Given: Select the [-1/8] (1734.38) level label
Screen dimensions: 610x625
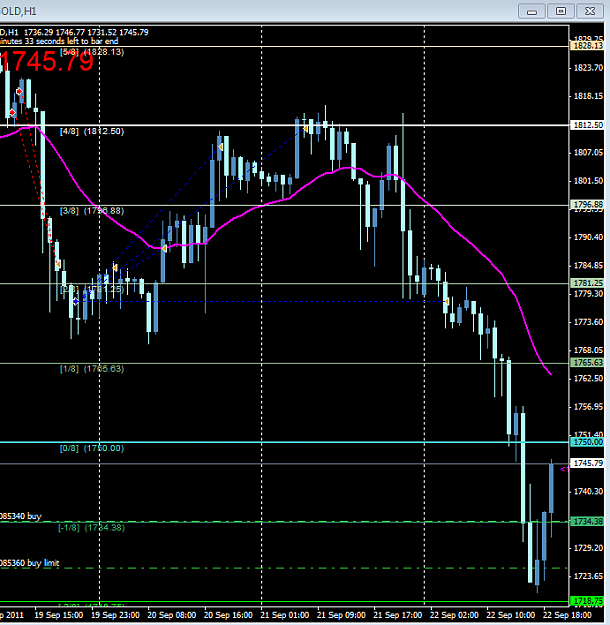Looking at the screenshot, I should click(x=92, y=527).
